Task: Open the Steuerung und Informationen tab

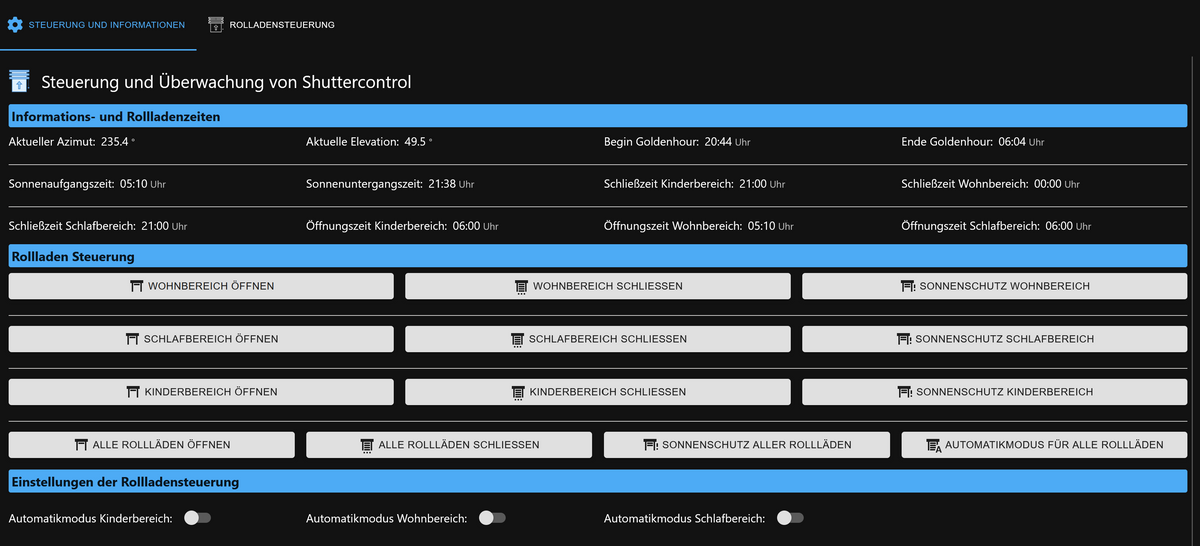Action: (98, 24)
